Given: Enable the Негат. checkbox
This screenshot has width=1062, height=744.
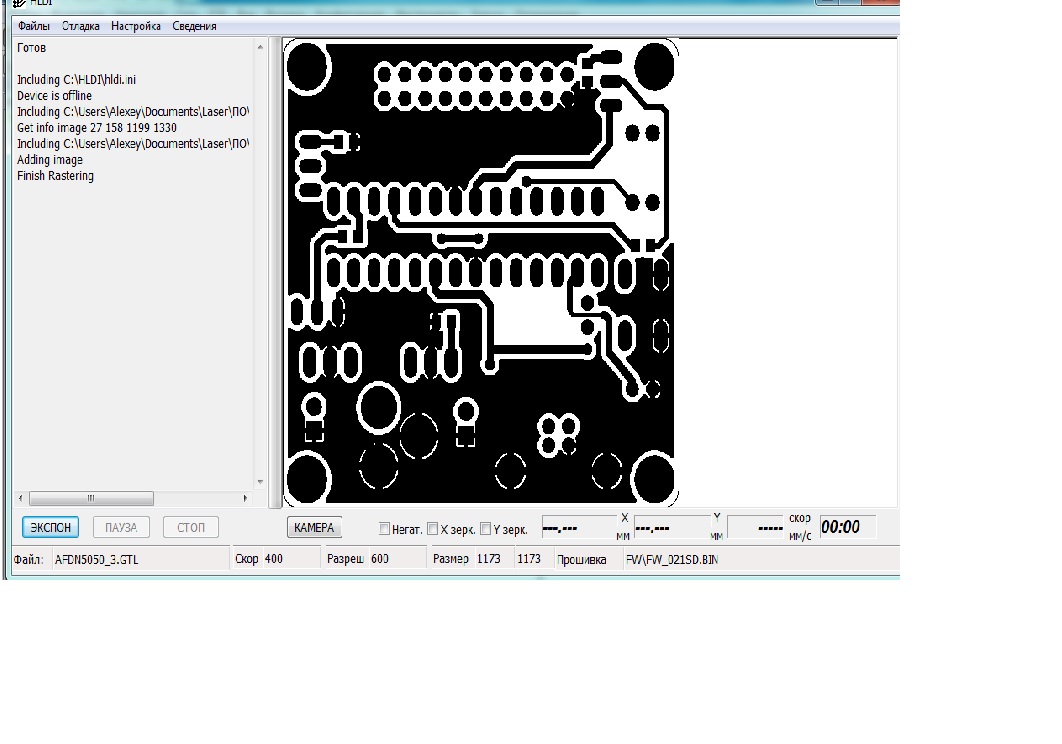Looking at the screenshot, I should click(x=384, y=529).
